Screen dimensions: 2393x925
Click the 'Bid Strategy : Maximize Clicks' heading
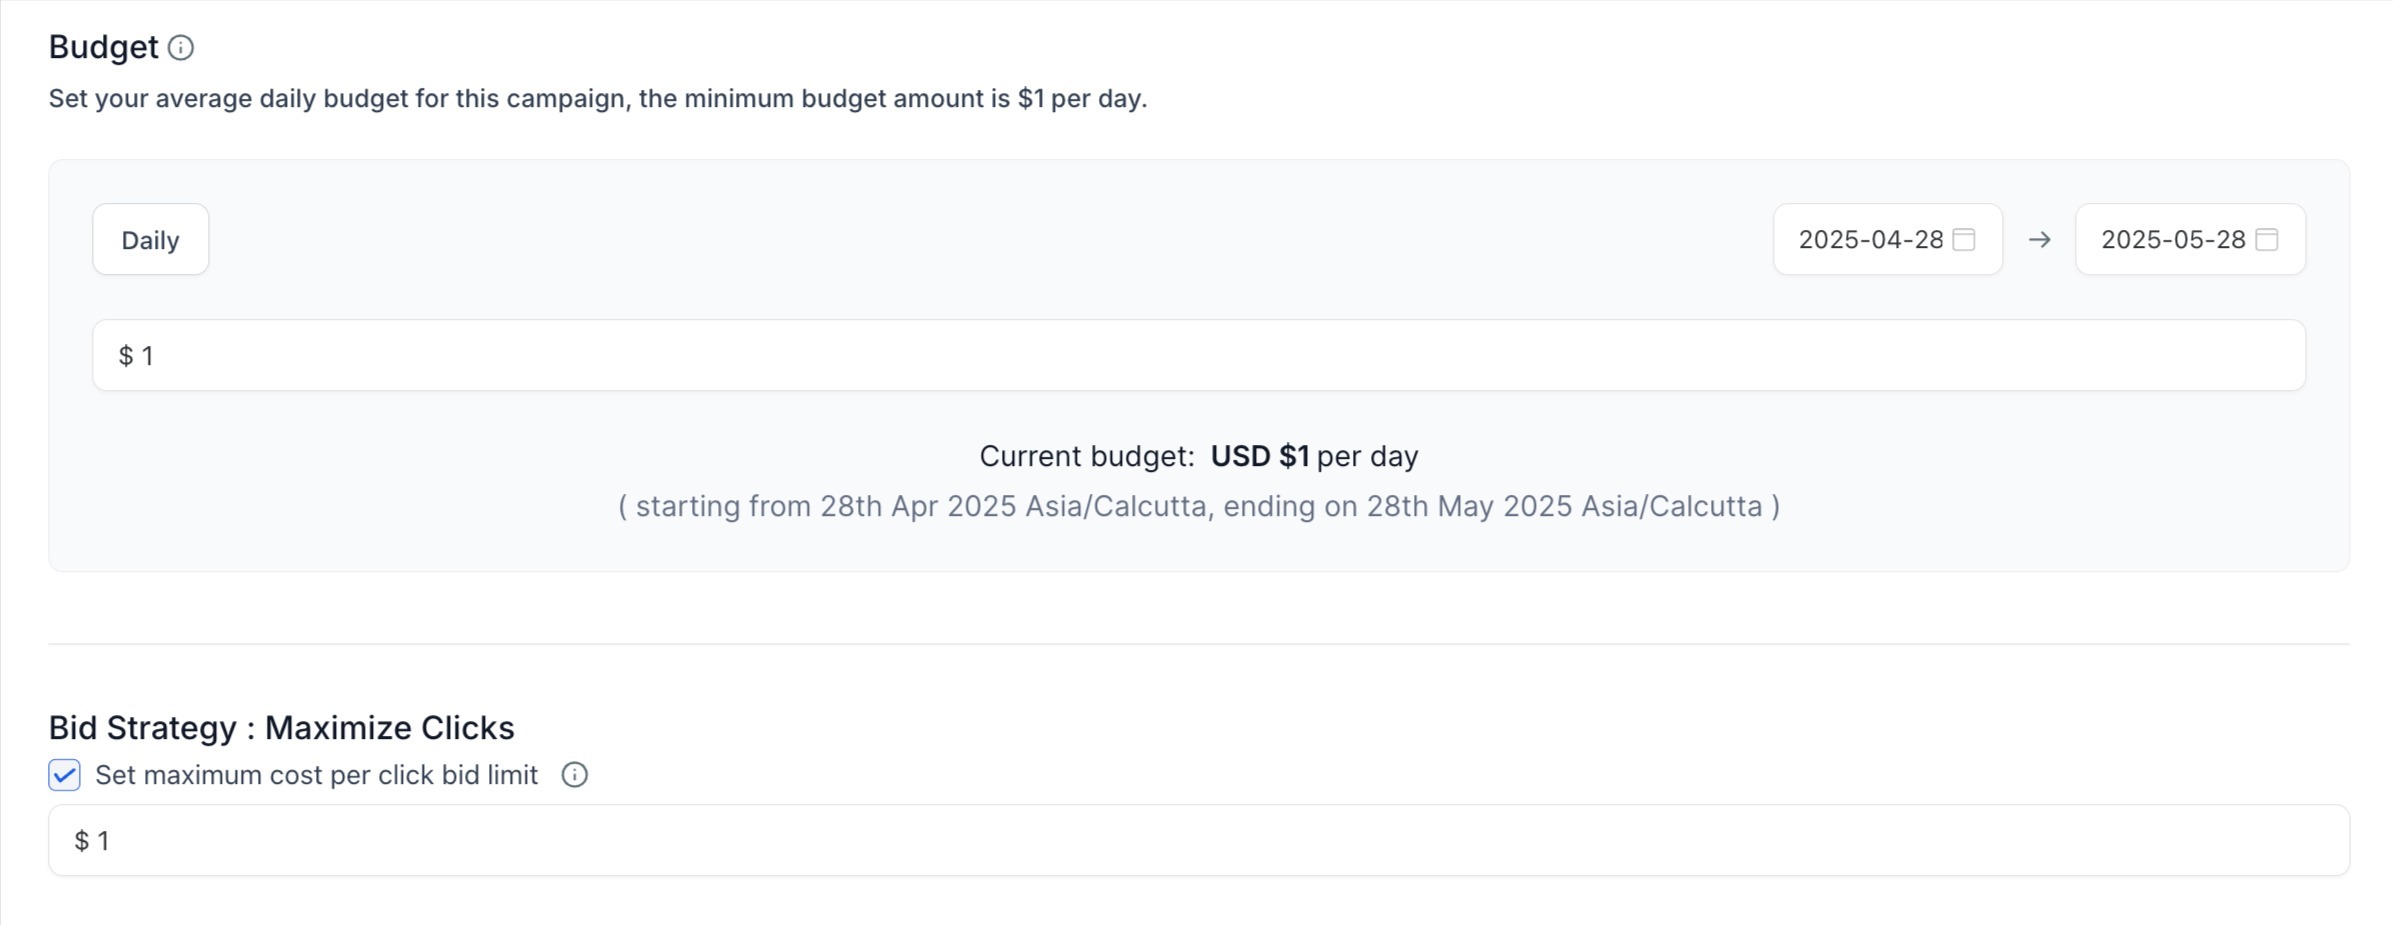point(281,728)
